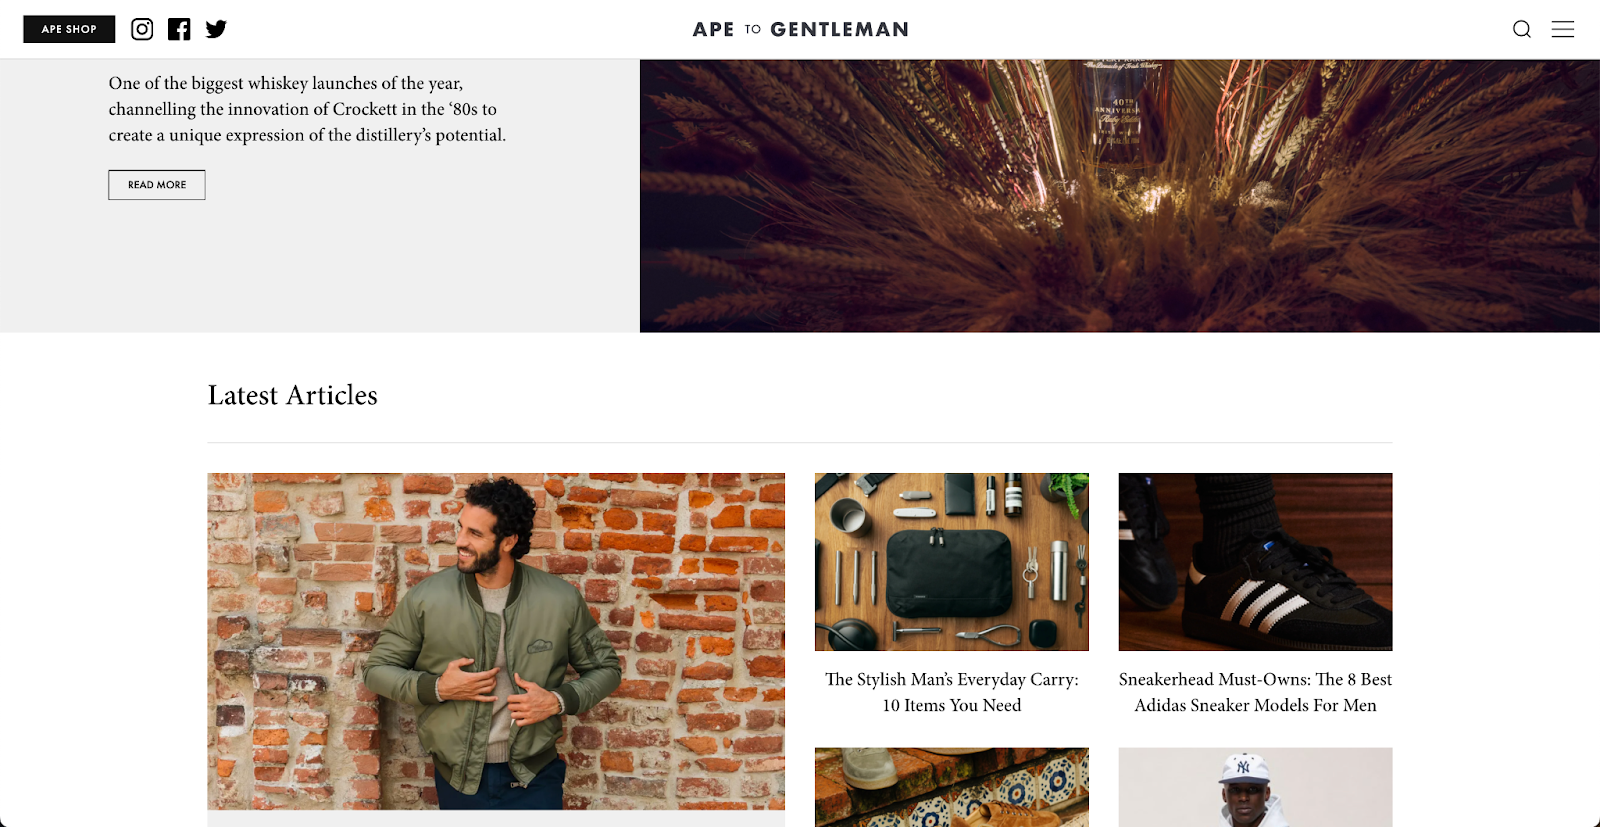Open 'The Stylish Man's Everyday Carry' article
Screen dimensions: 1600x827
[x=951, y=691]
